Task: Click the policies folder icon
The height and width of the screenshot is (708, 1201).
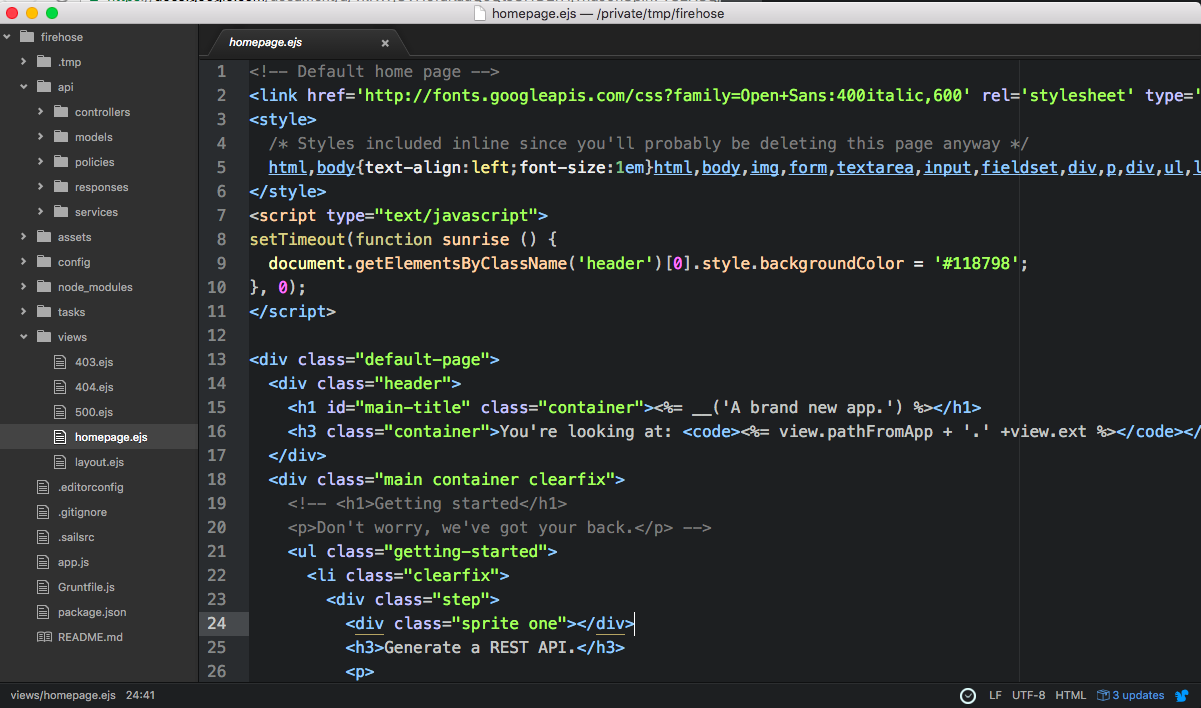Action: (61, 162)
